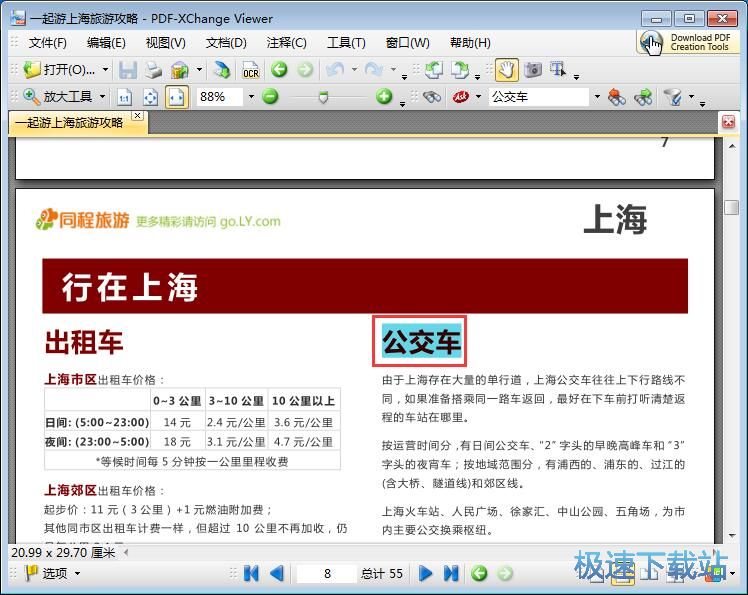Click the search field containing 公交车

[x=540, y=97]
